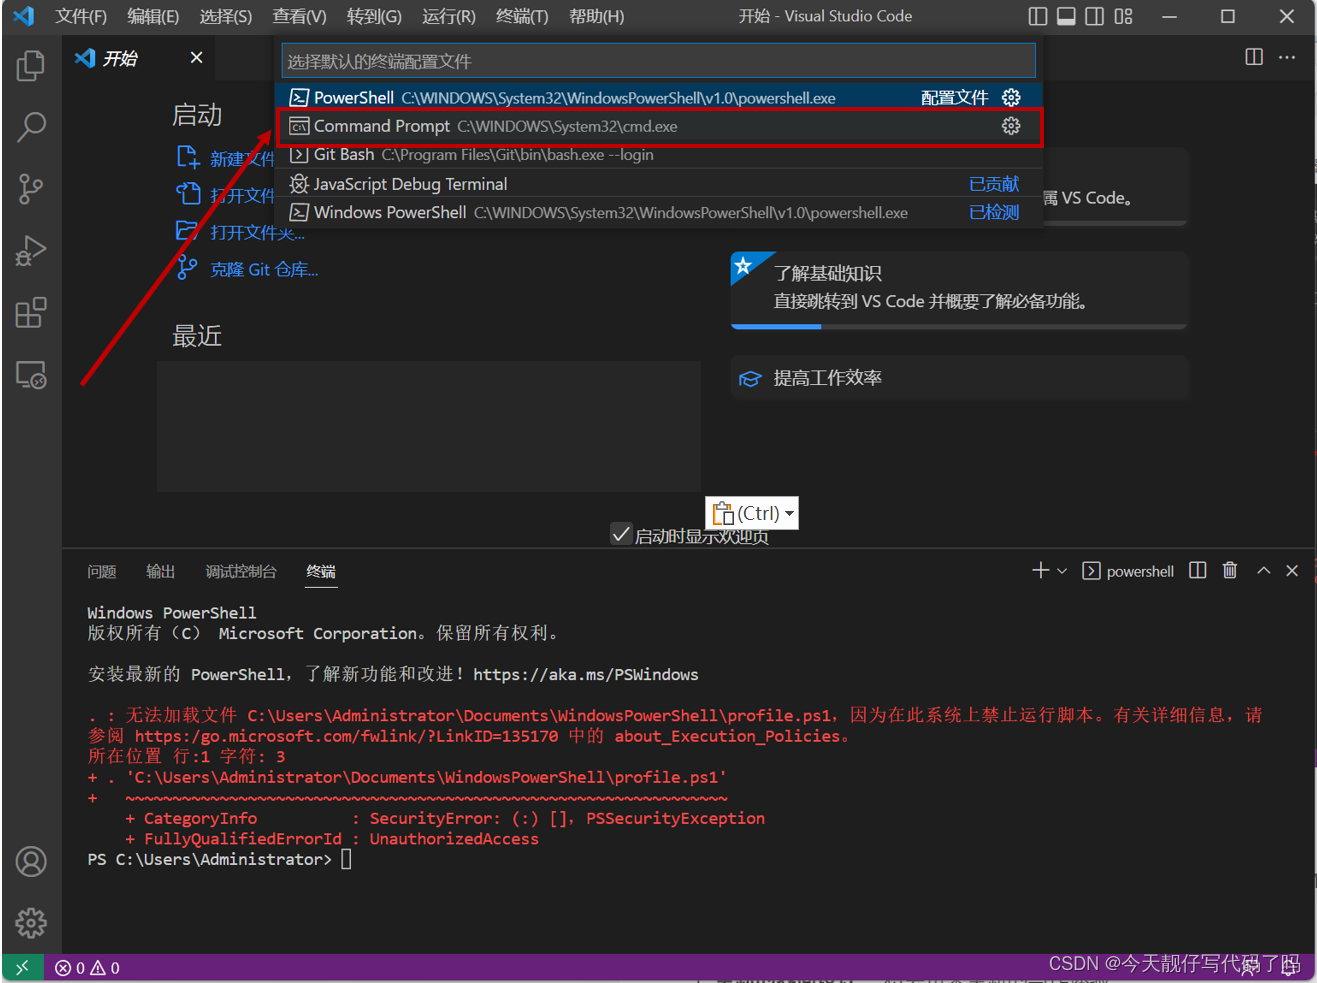1317x983 pixels.
Task: Open the 选择(S) menu
Action: click(226, 16)
